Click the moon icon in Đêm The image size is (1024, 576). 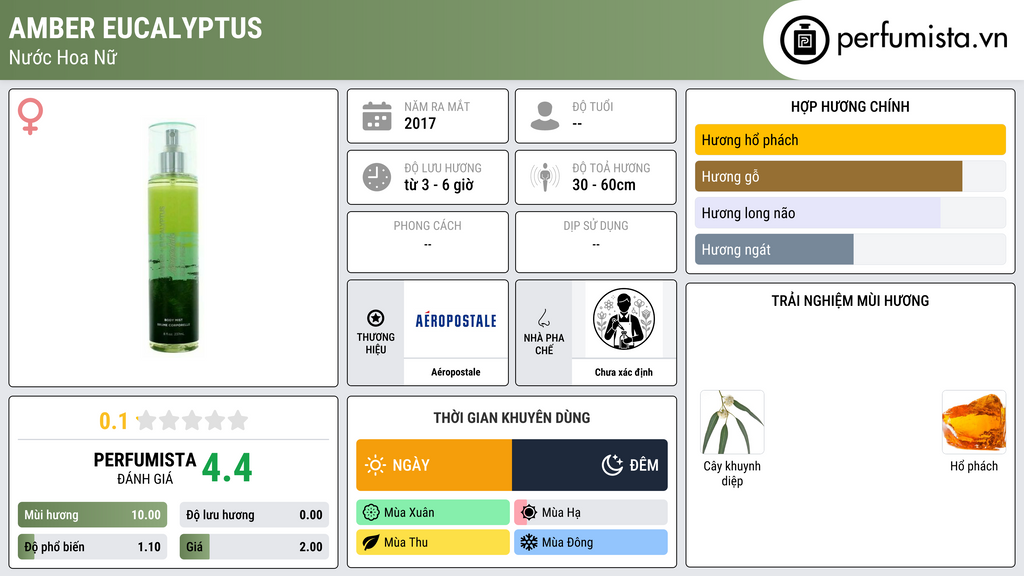click(x=612, y=465)
